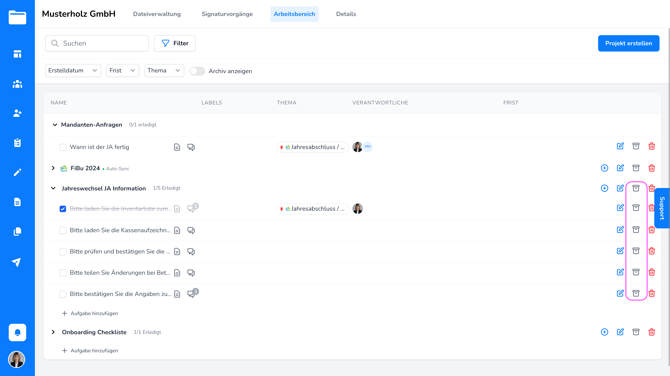Check 'Bitte laden Sie die Kassenaufzeichn...' checkbox

pyautogui.click(x=63, y=230)
